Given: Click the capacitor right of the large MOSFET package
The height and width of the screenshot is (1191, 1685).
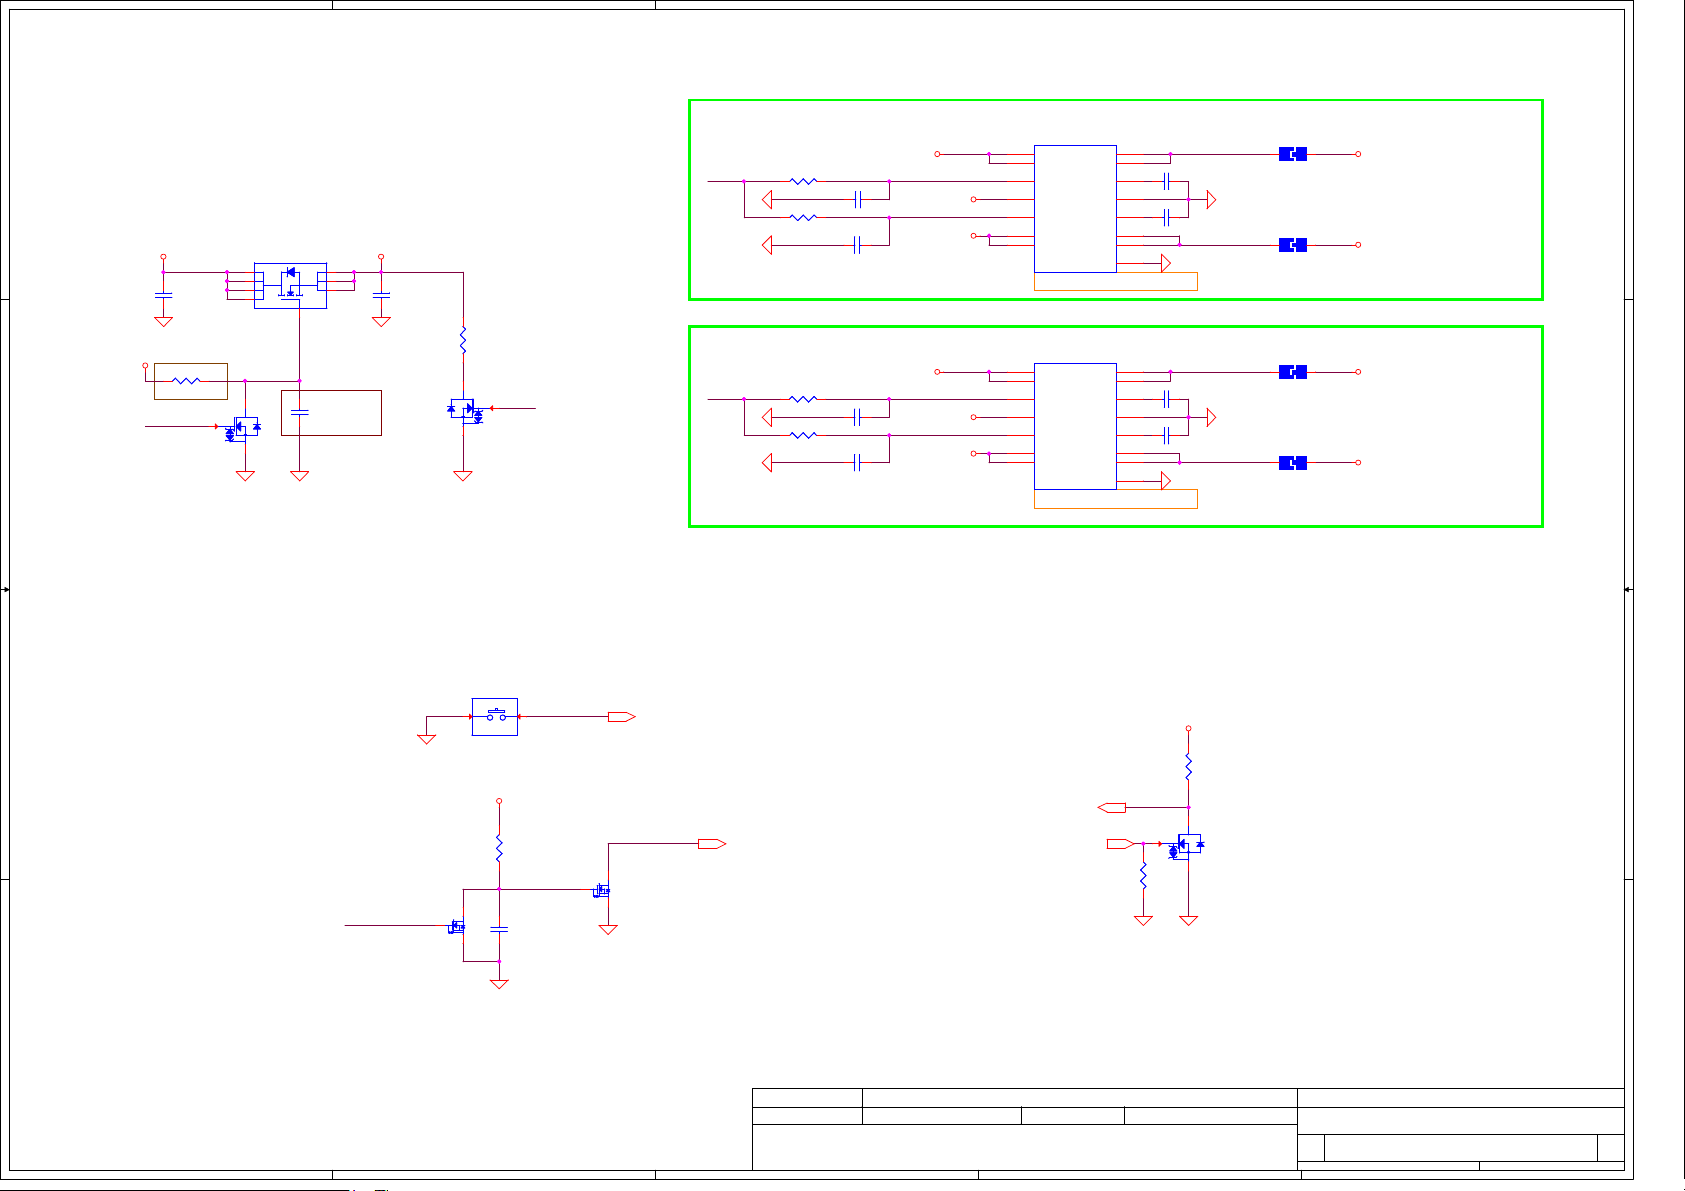Looking at the screenshot, I should pyautogui.click(x=381, y=295).
